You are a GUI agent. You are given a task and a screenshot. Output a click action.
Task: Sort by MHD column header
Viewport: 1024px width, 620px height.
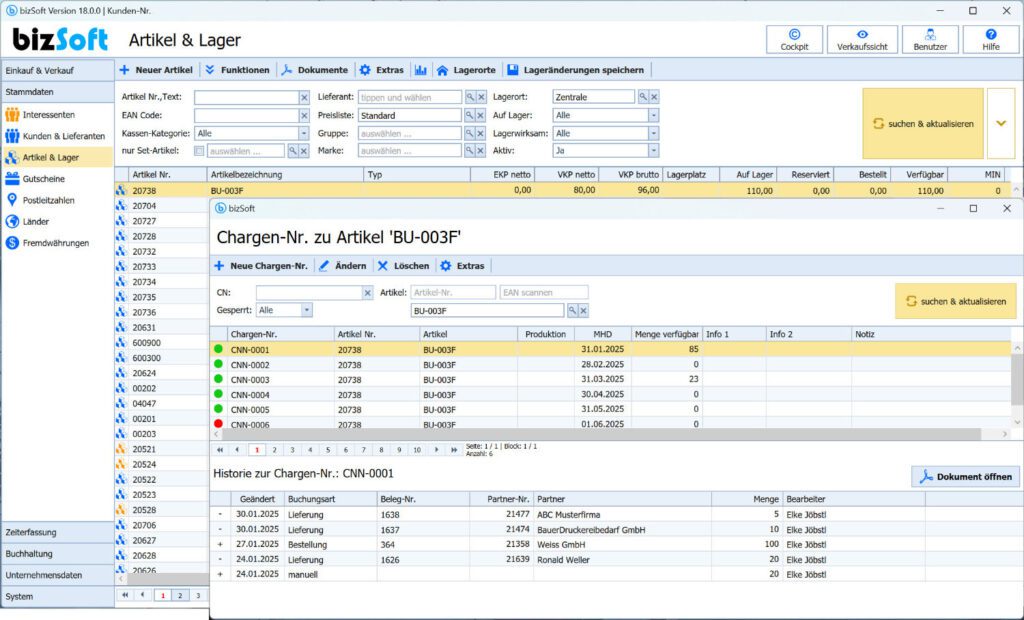tap(602, 334)
